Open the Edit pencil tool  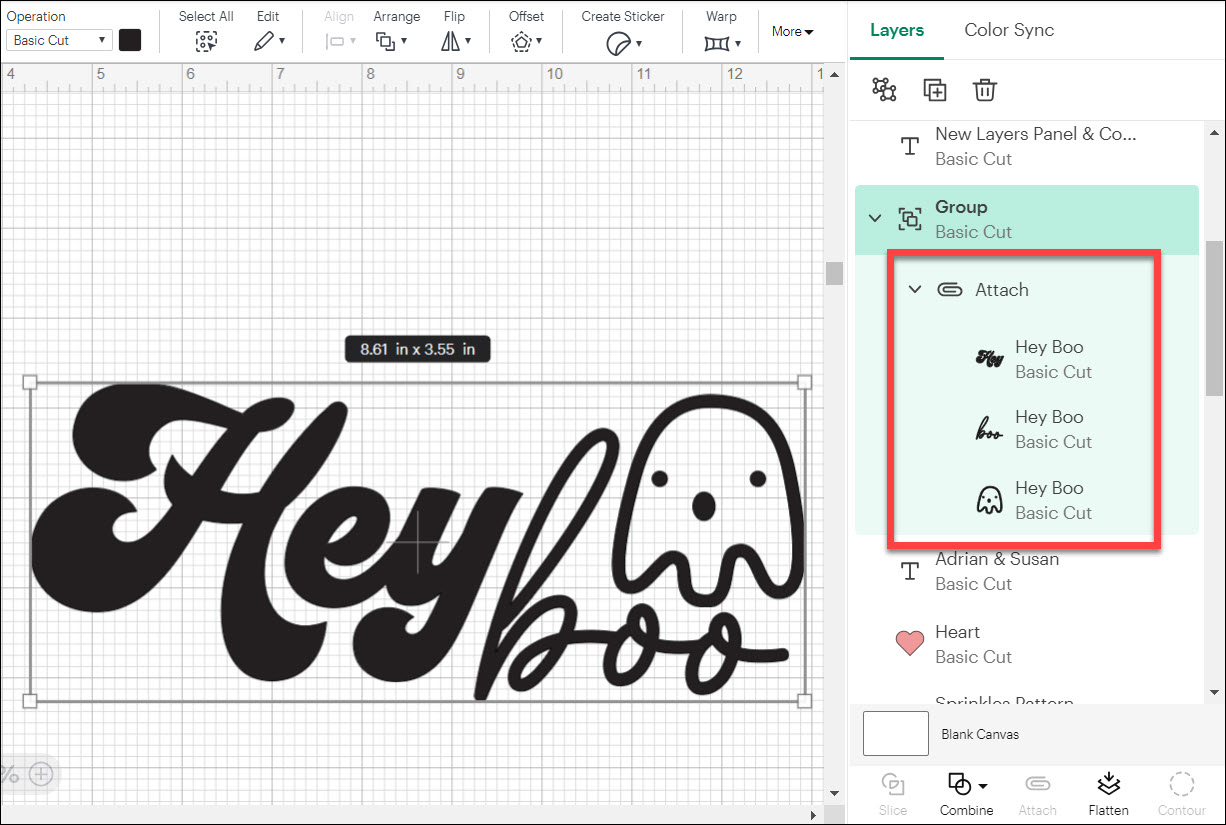coord(267,41)
